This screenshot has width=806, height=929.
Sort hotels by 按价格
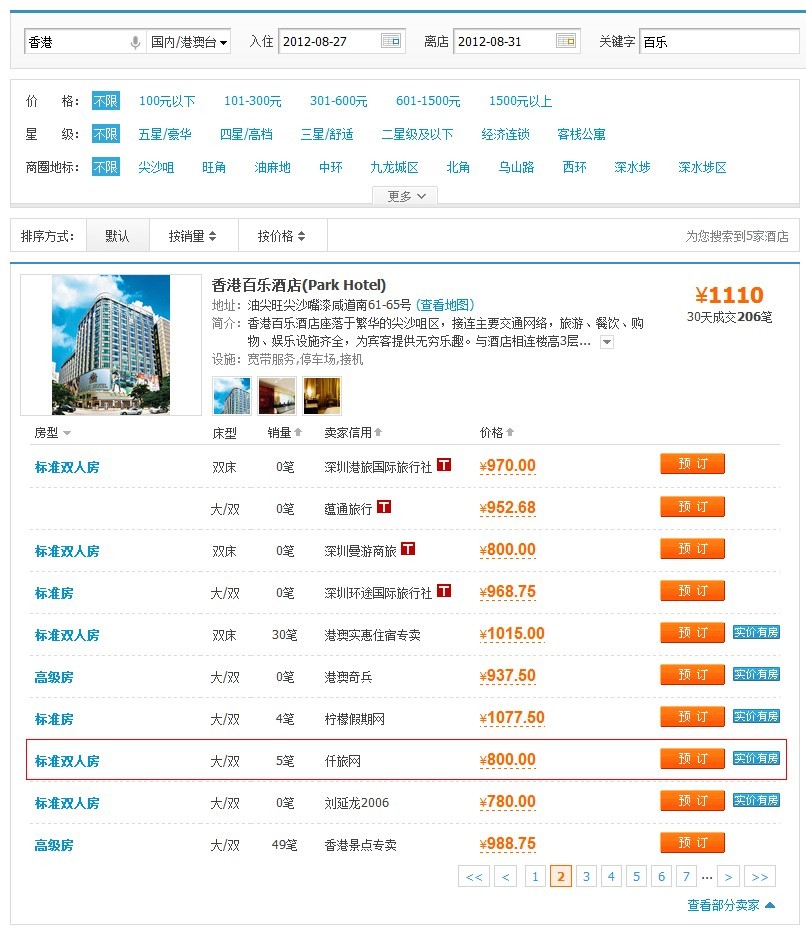[282, 236]
